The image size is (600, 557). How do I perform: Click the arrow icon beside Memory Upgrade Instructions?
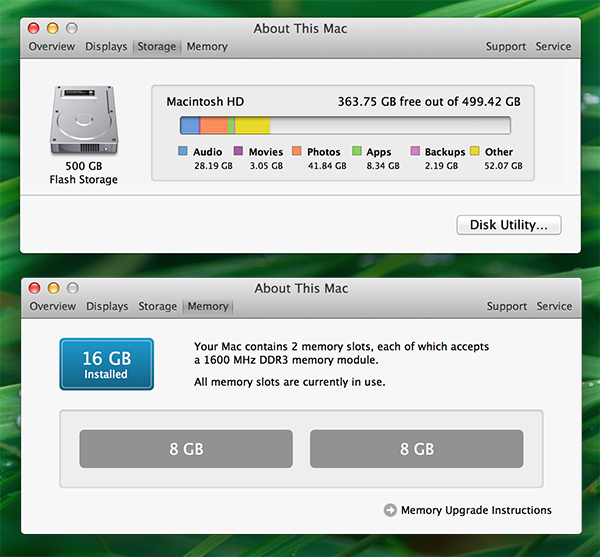(390, 510)
